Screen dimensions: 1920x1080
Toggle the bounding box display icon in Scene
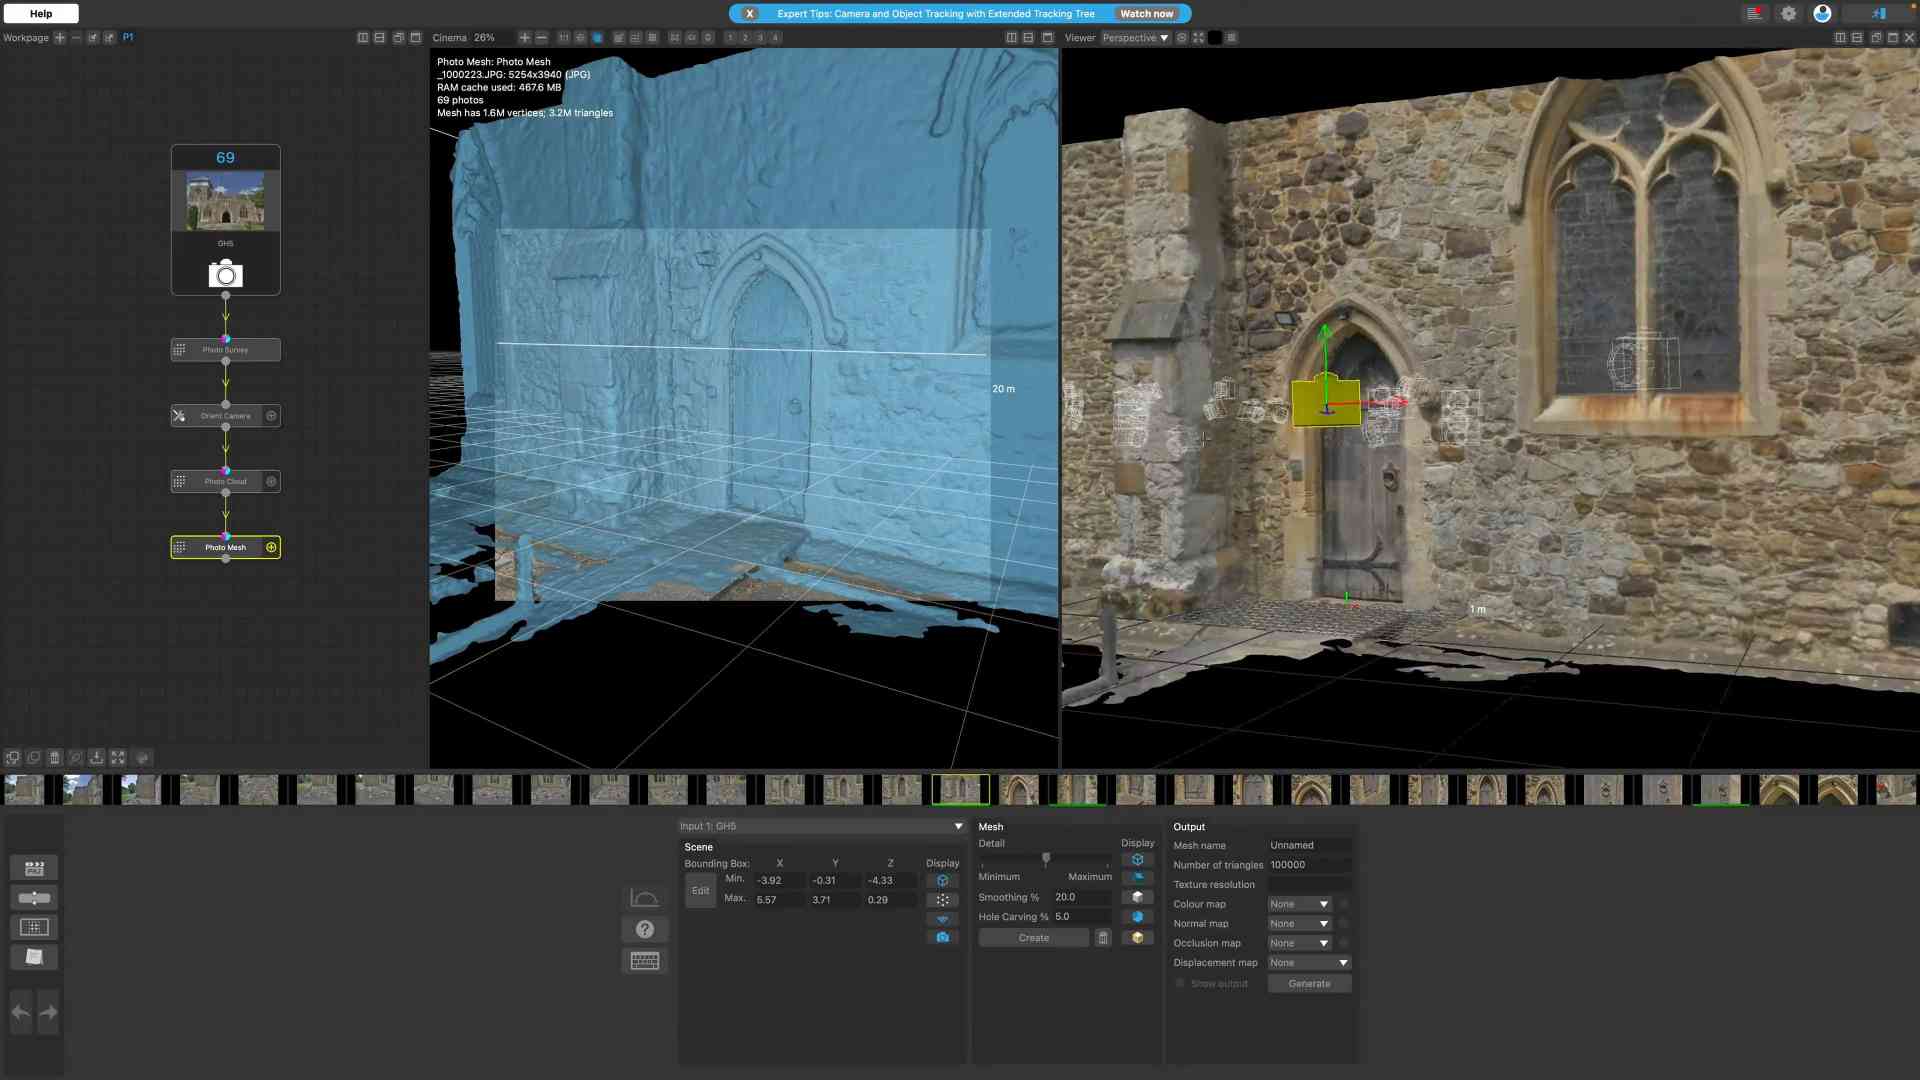point(942,880)
